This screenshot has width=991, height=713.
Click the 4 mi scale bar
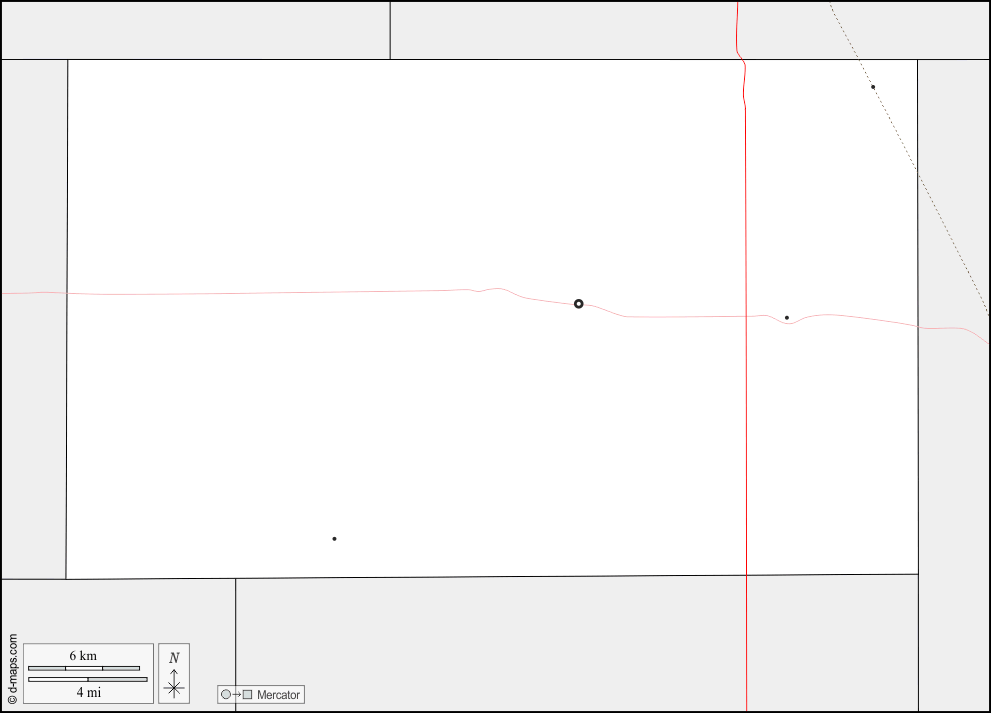[88, 679]
